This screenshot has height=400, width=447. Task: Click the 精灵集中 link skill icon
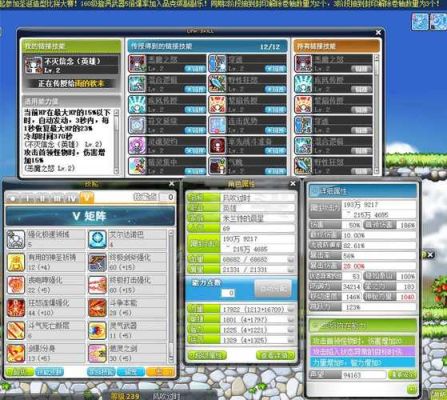click(x=137, y=166)
